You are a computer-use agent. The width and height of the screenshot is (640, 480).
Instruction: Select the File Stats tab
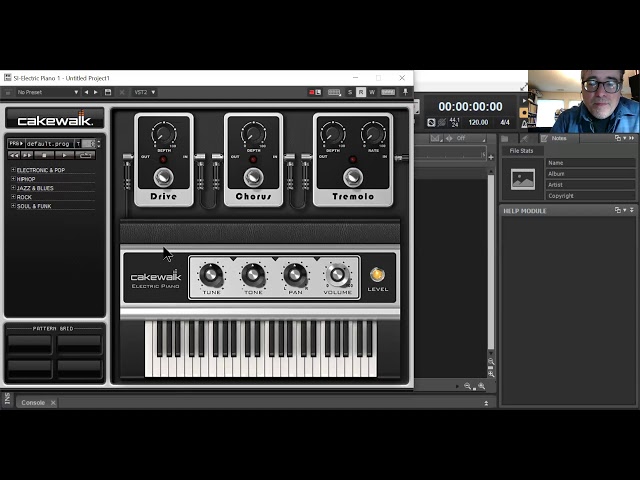(521, 151)
